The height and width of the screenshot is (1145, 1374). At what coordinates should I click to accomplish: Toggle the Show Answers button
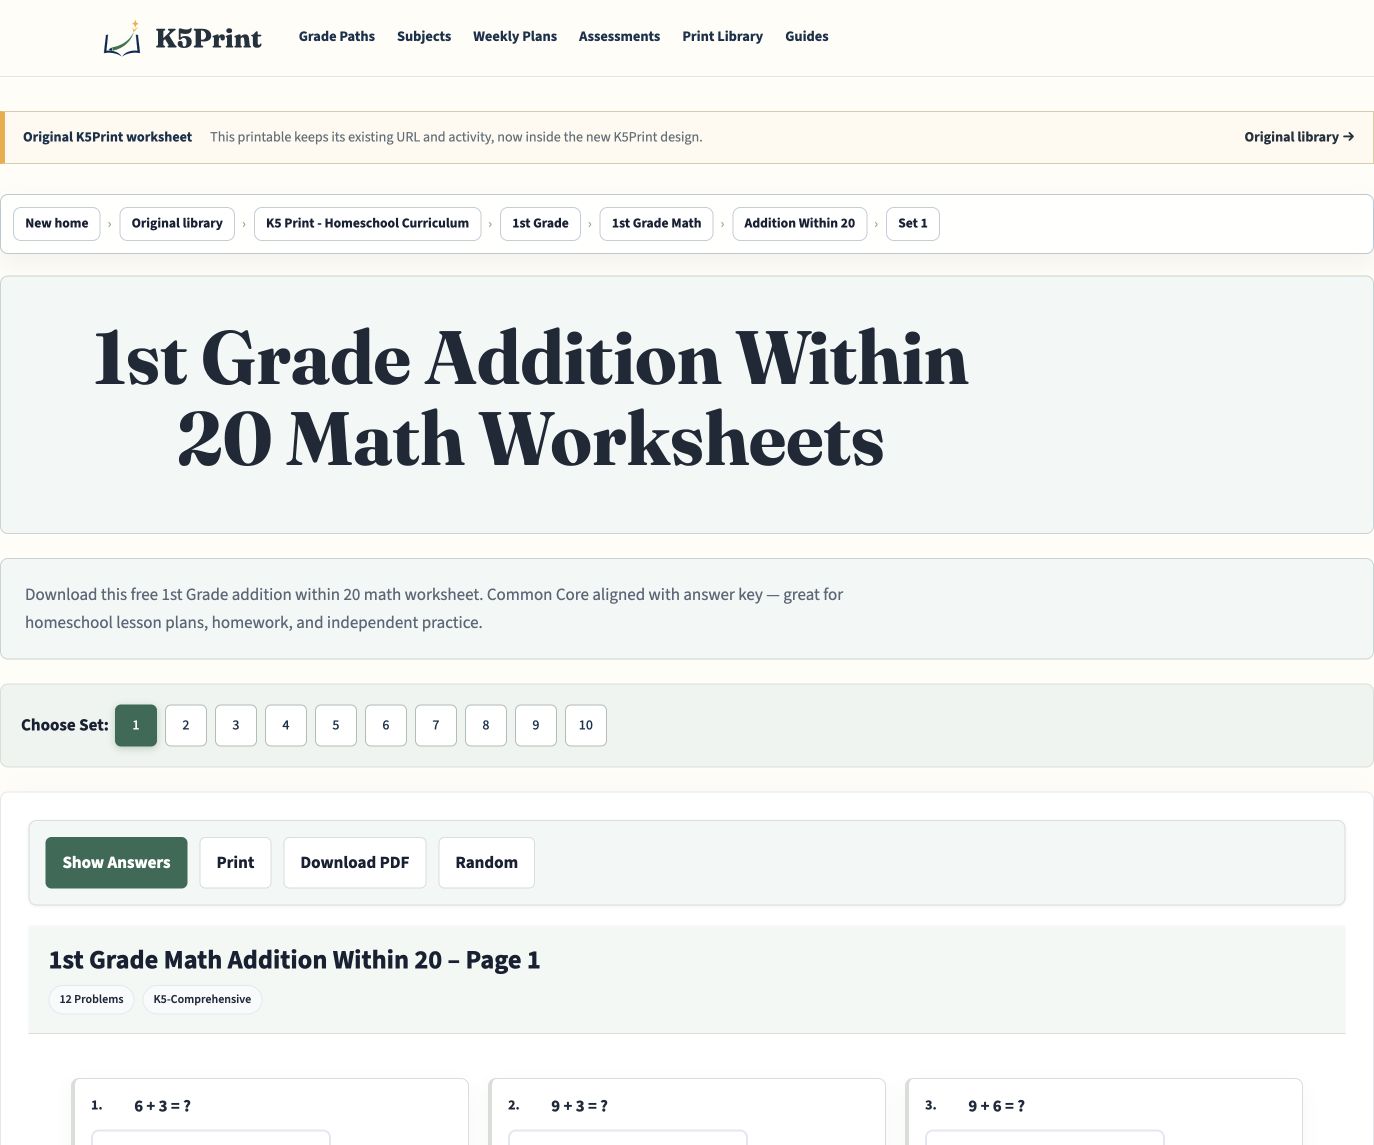116,863
